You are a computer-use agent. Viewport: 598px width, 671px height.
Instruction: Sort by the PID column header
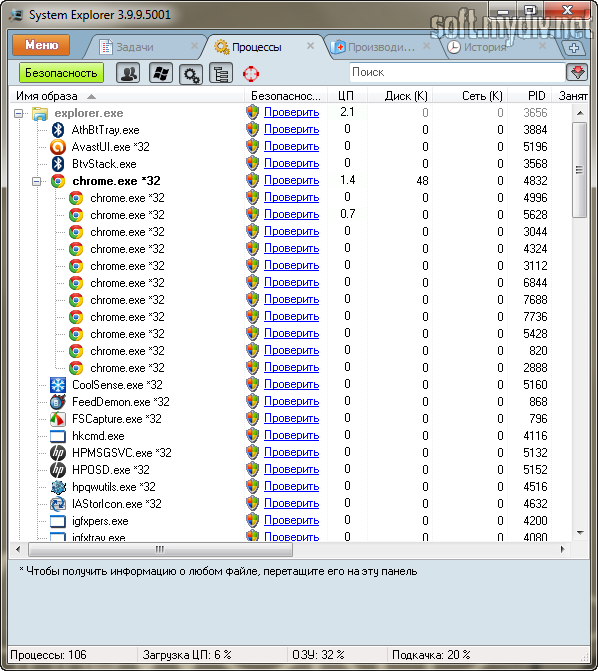point(530,96)
